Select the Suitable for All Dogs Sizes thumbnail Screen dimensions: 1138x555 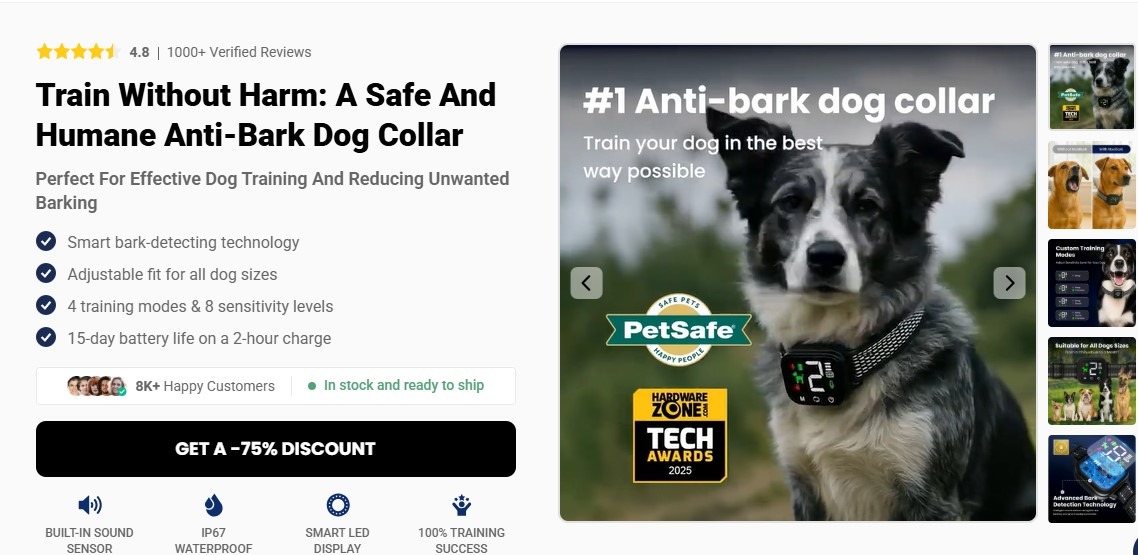(x=1092, y=381)
